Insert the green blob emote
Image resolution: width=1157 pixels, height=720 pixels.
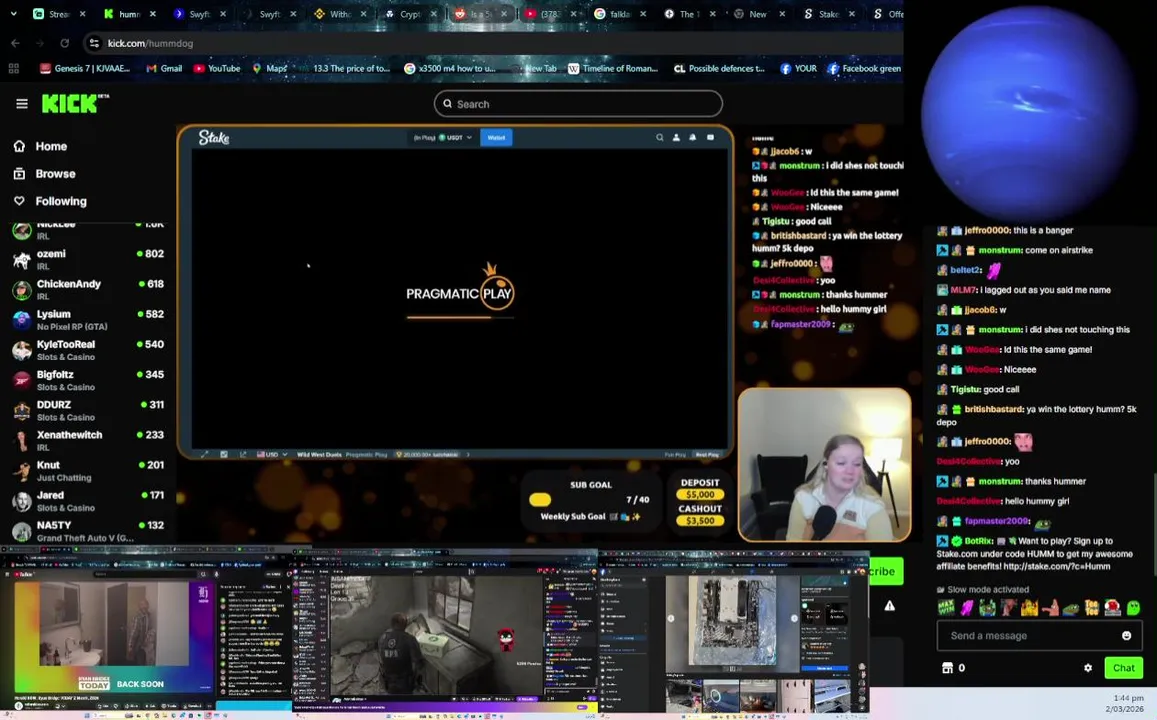point(1133,608)
